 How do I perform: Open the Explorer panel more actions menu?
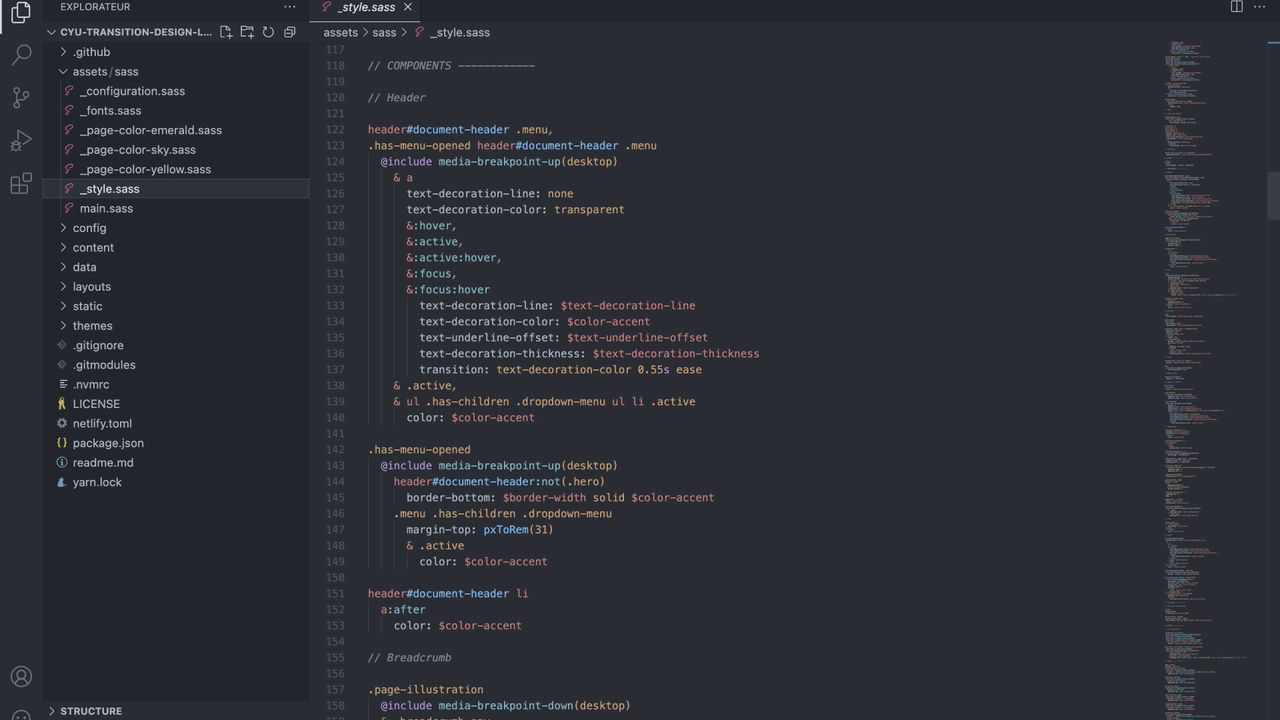[290, 7]
